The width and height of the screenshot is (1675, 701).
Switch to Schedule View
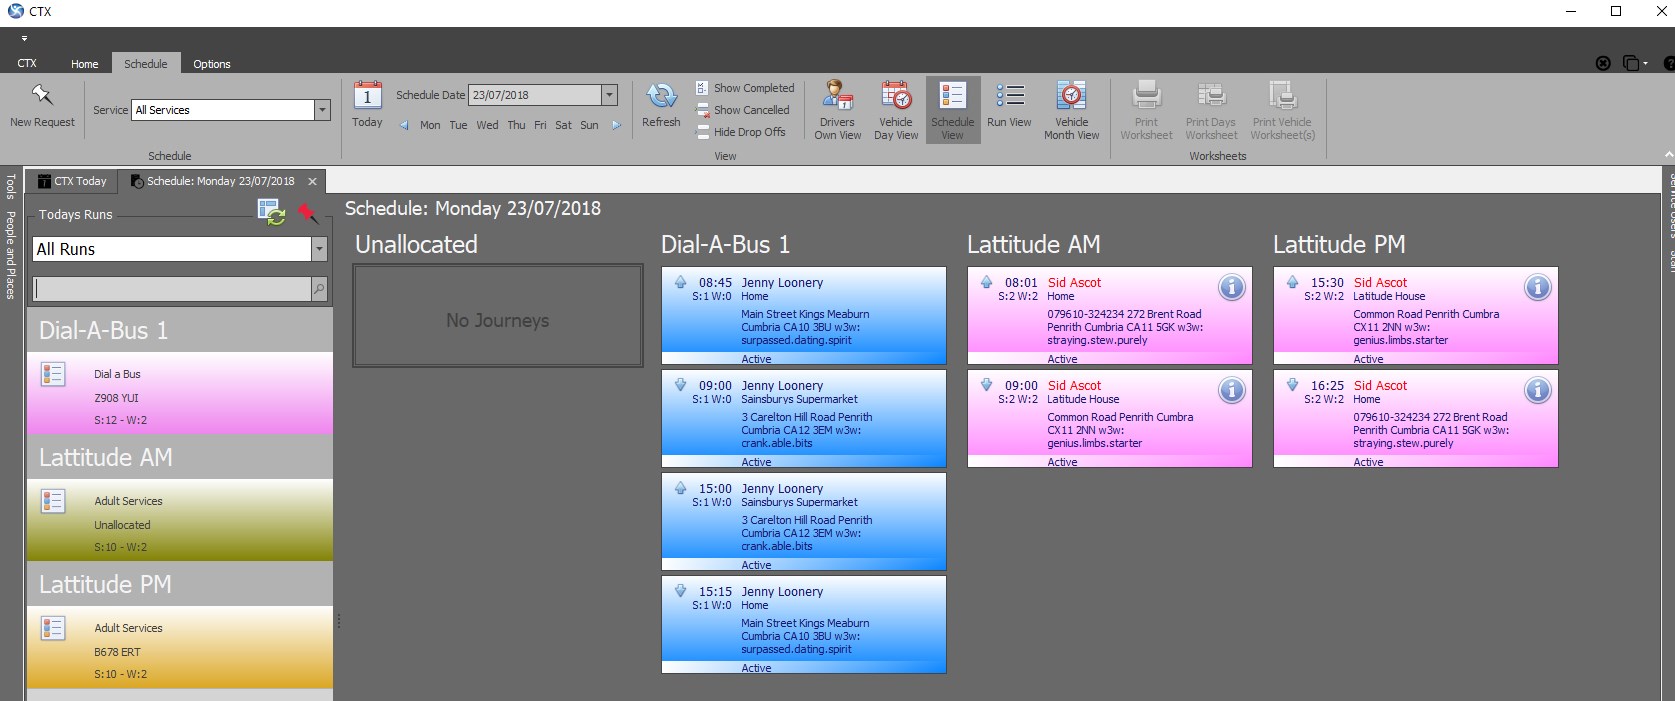tap(952, 110)
